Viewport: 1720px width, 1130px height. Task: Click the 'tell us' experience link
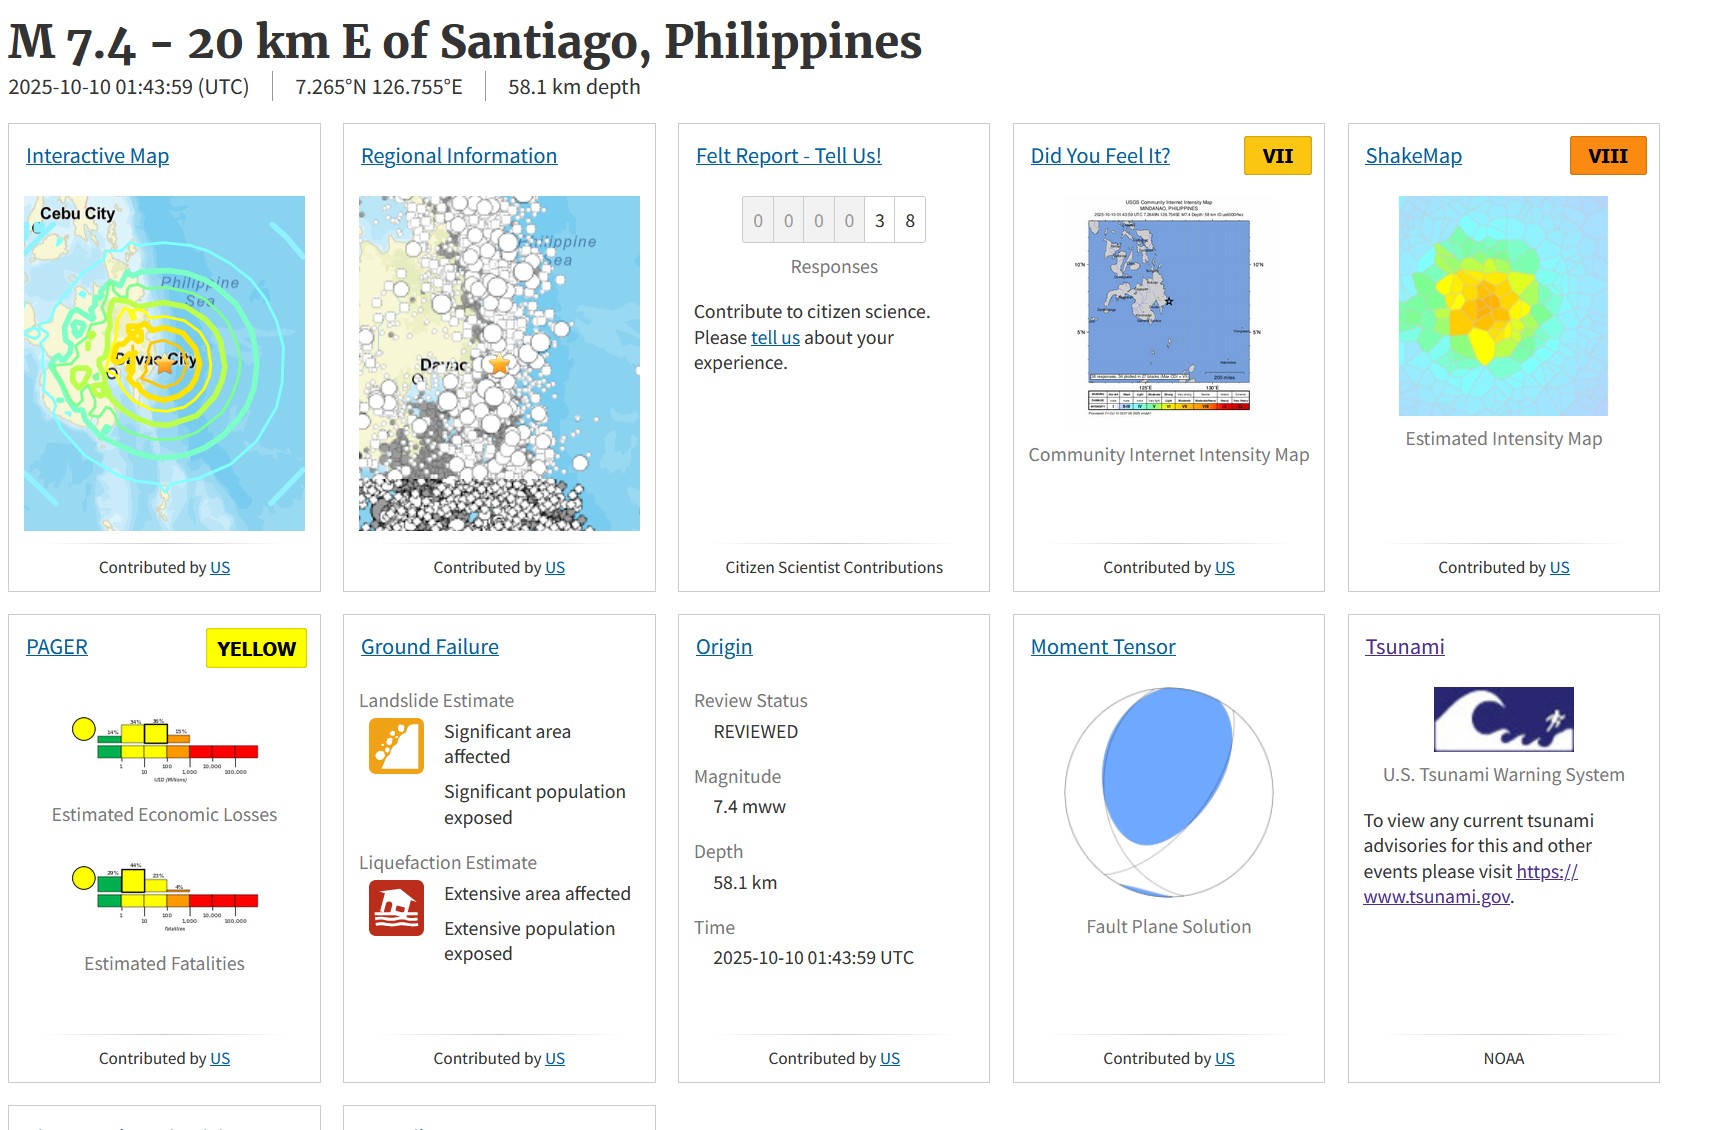[x=775, y=338]
